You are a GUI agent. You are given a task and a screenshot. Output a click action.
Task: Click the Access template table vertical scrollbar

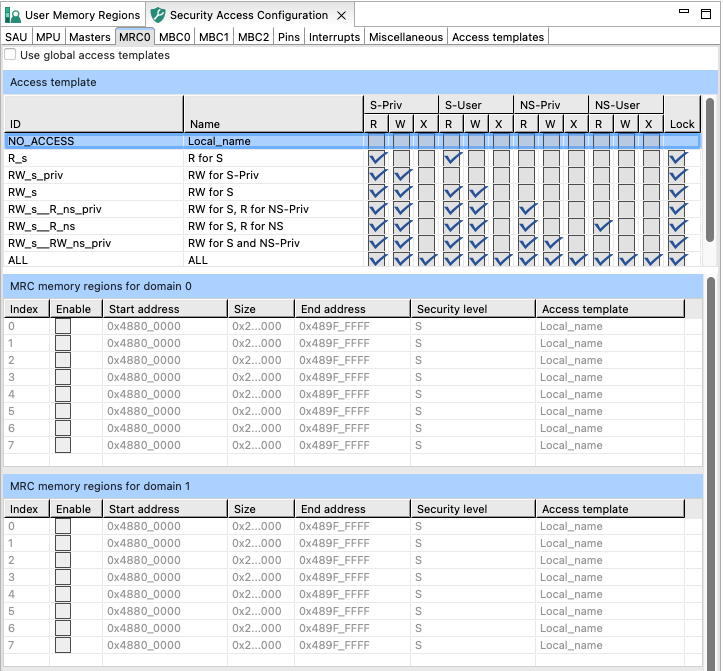pyautogui.click(x=710, y=170)
